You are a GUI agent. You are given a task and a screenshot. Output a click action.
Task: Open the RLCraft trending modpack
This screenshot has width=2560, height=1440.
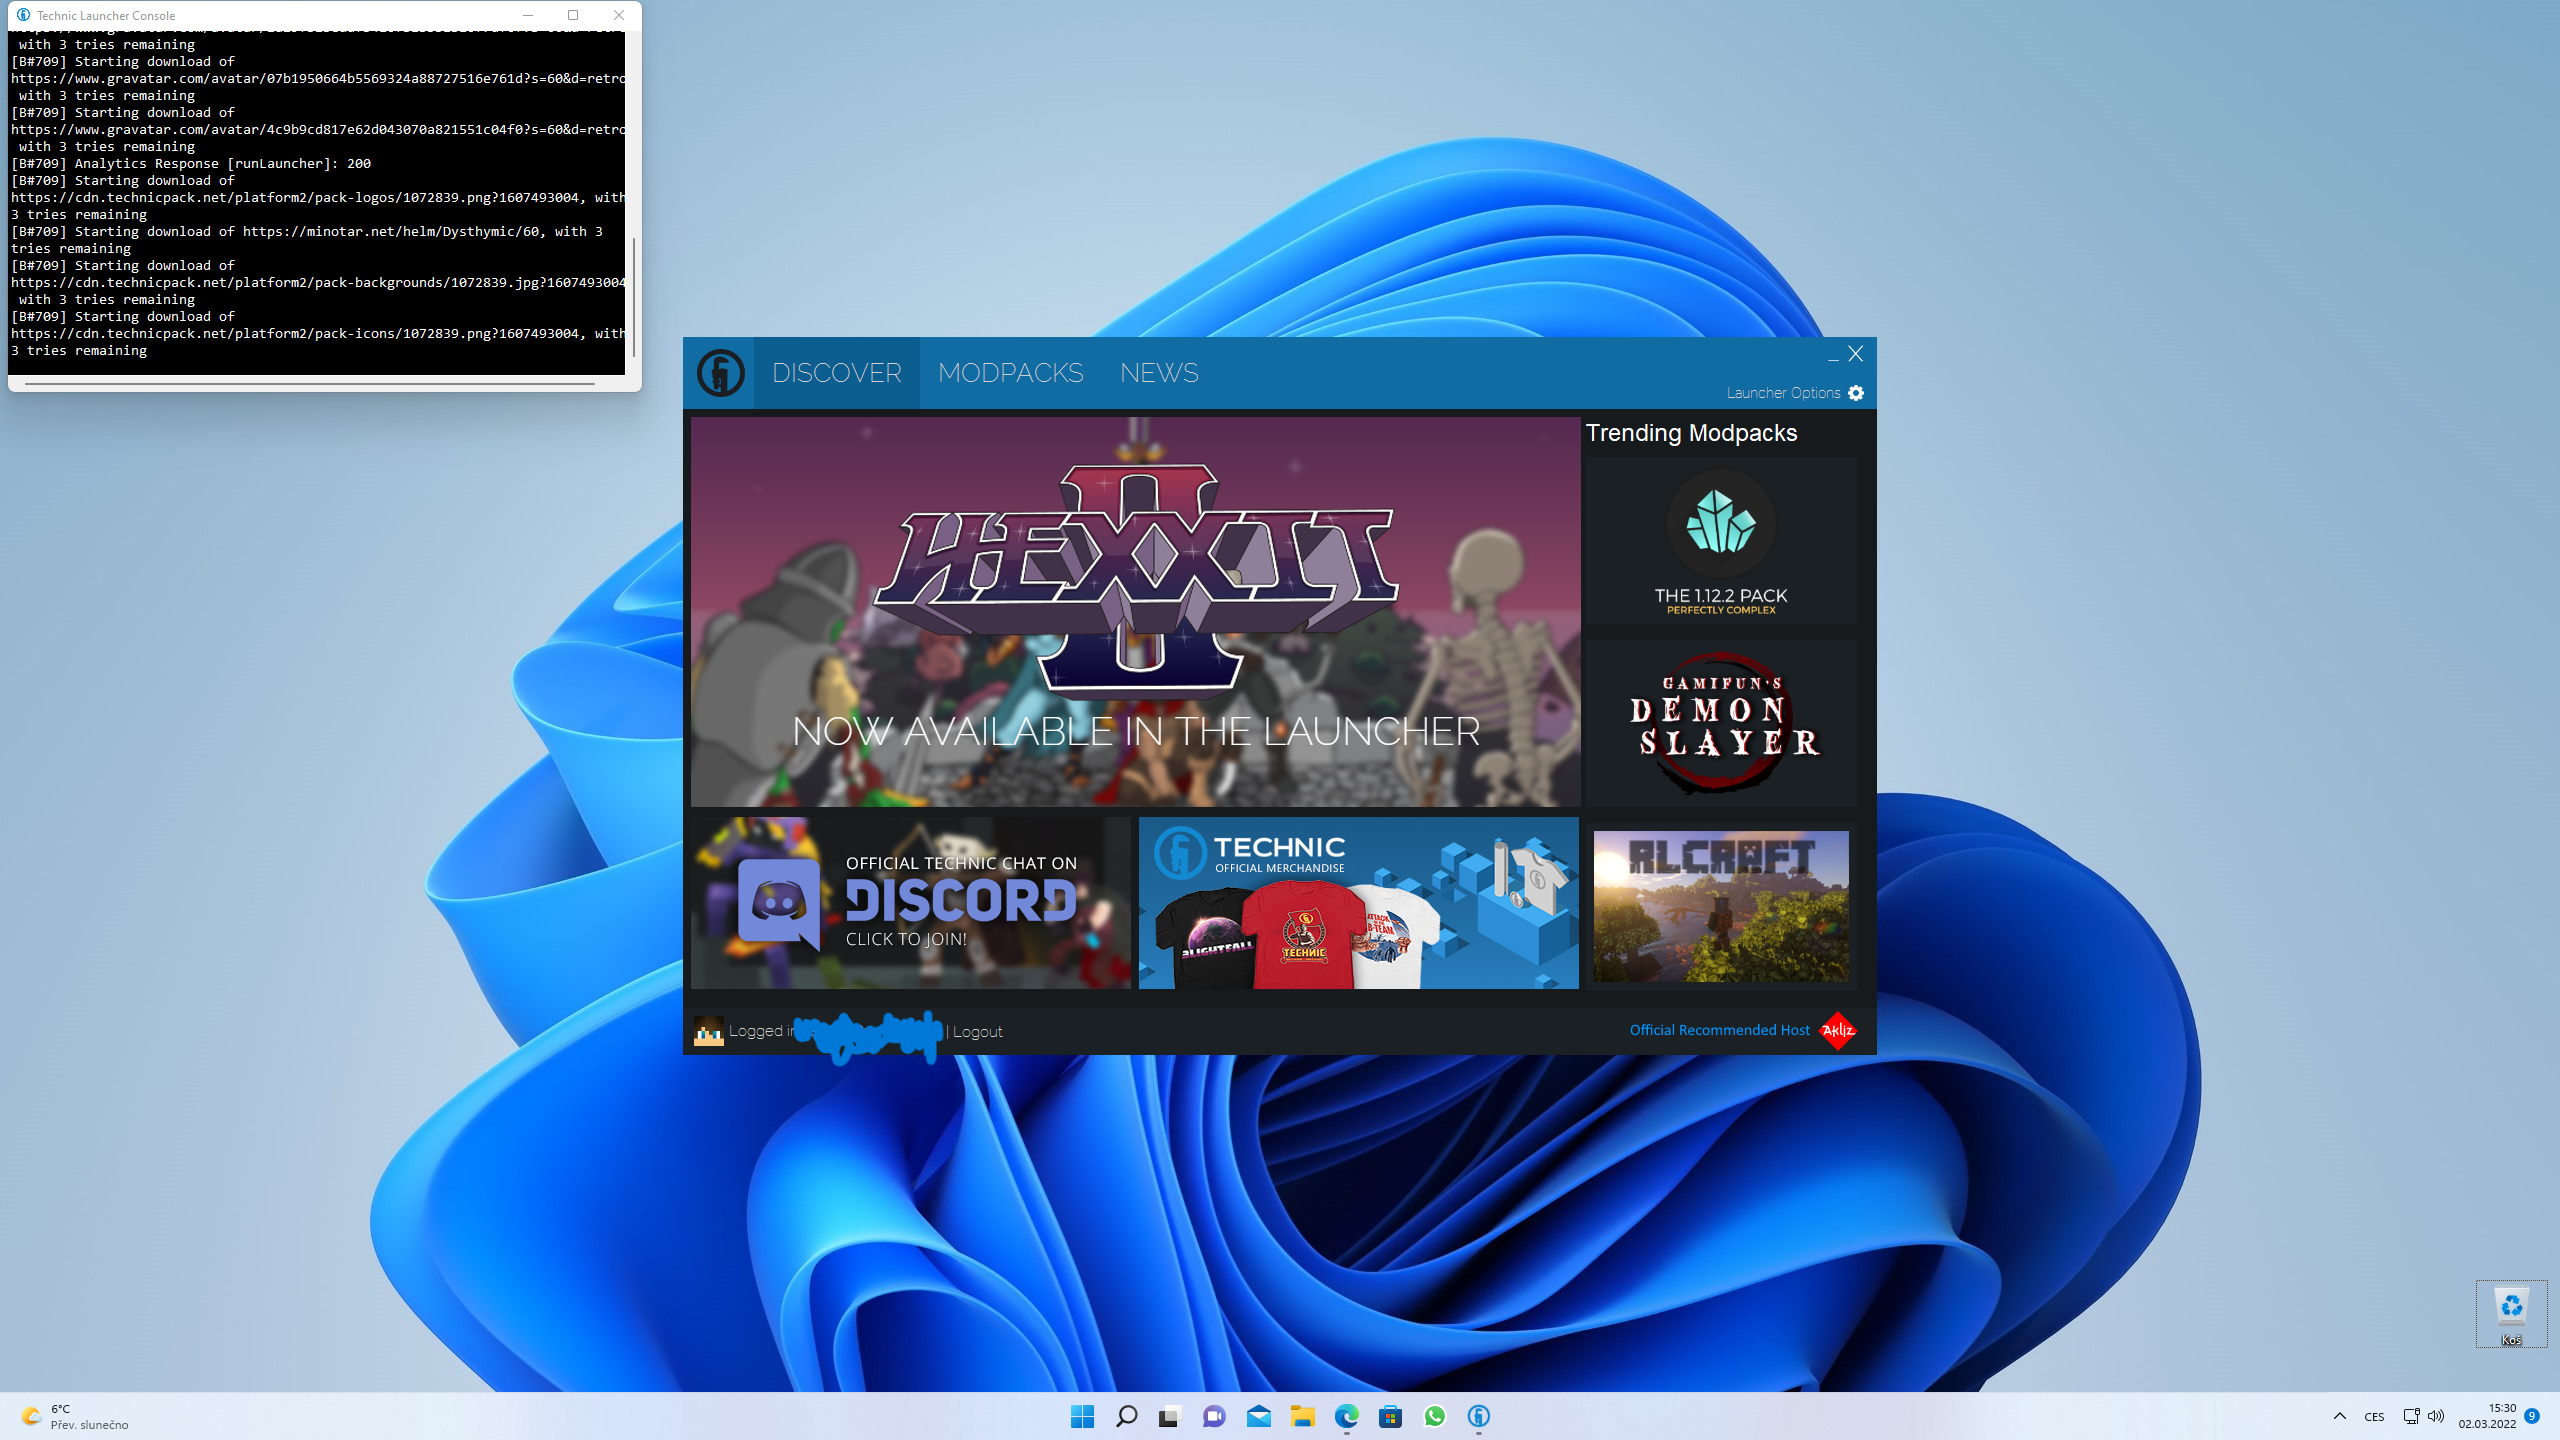pyautogui.click(x=1721, y=906)
